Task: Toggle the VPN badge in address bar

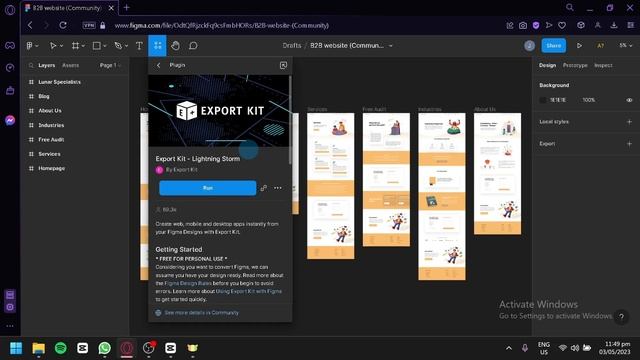Action: 89,25
